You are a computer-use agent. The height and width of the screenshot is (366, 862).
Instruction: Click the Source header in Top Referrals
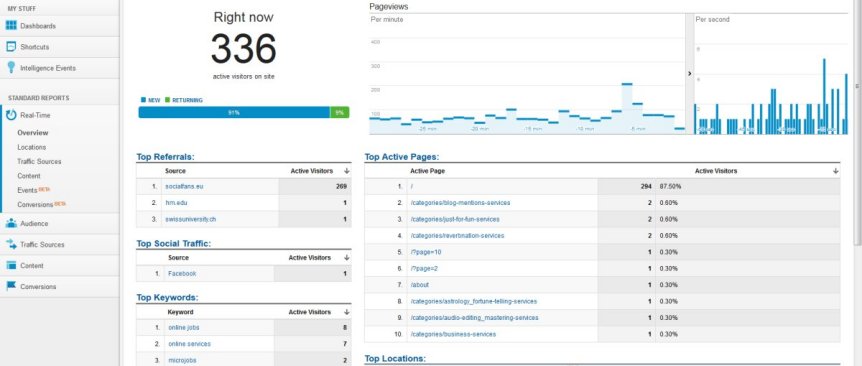pyautogui.click(x=175, y=171)
